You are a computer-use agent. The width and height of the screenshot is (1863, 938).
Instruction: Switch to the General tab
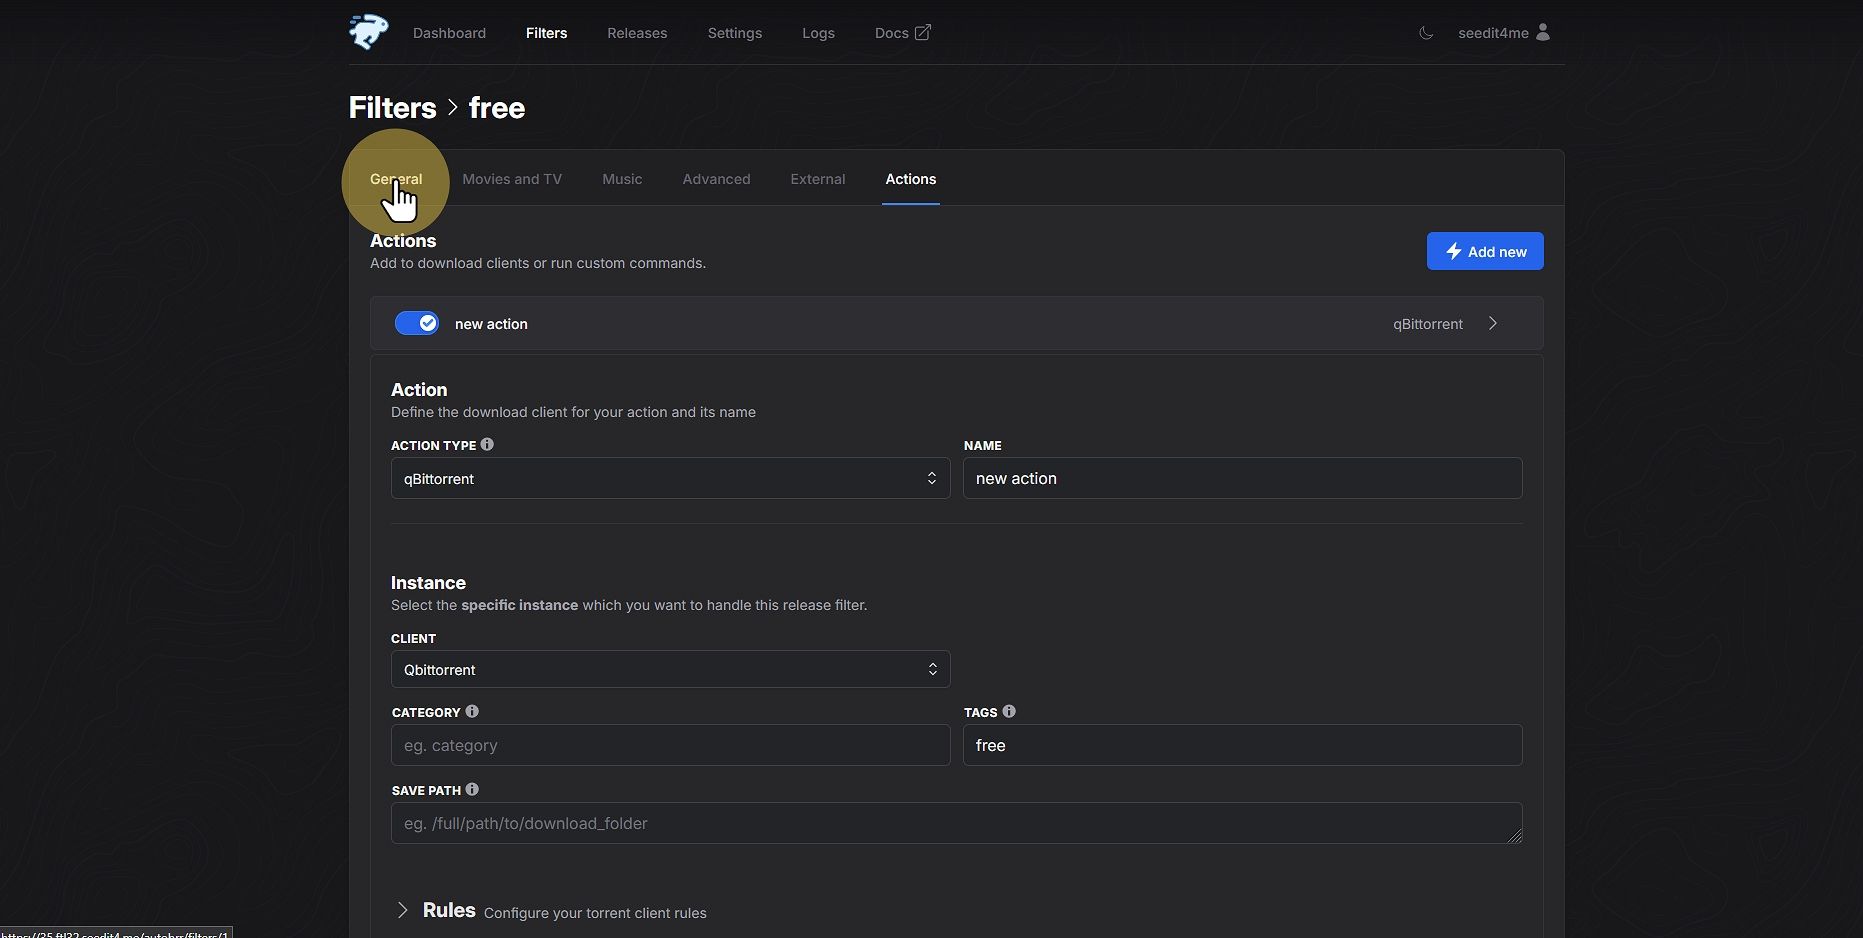(396, 179)
